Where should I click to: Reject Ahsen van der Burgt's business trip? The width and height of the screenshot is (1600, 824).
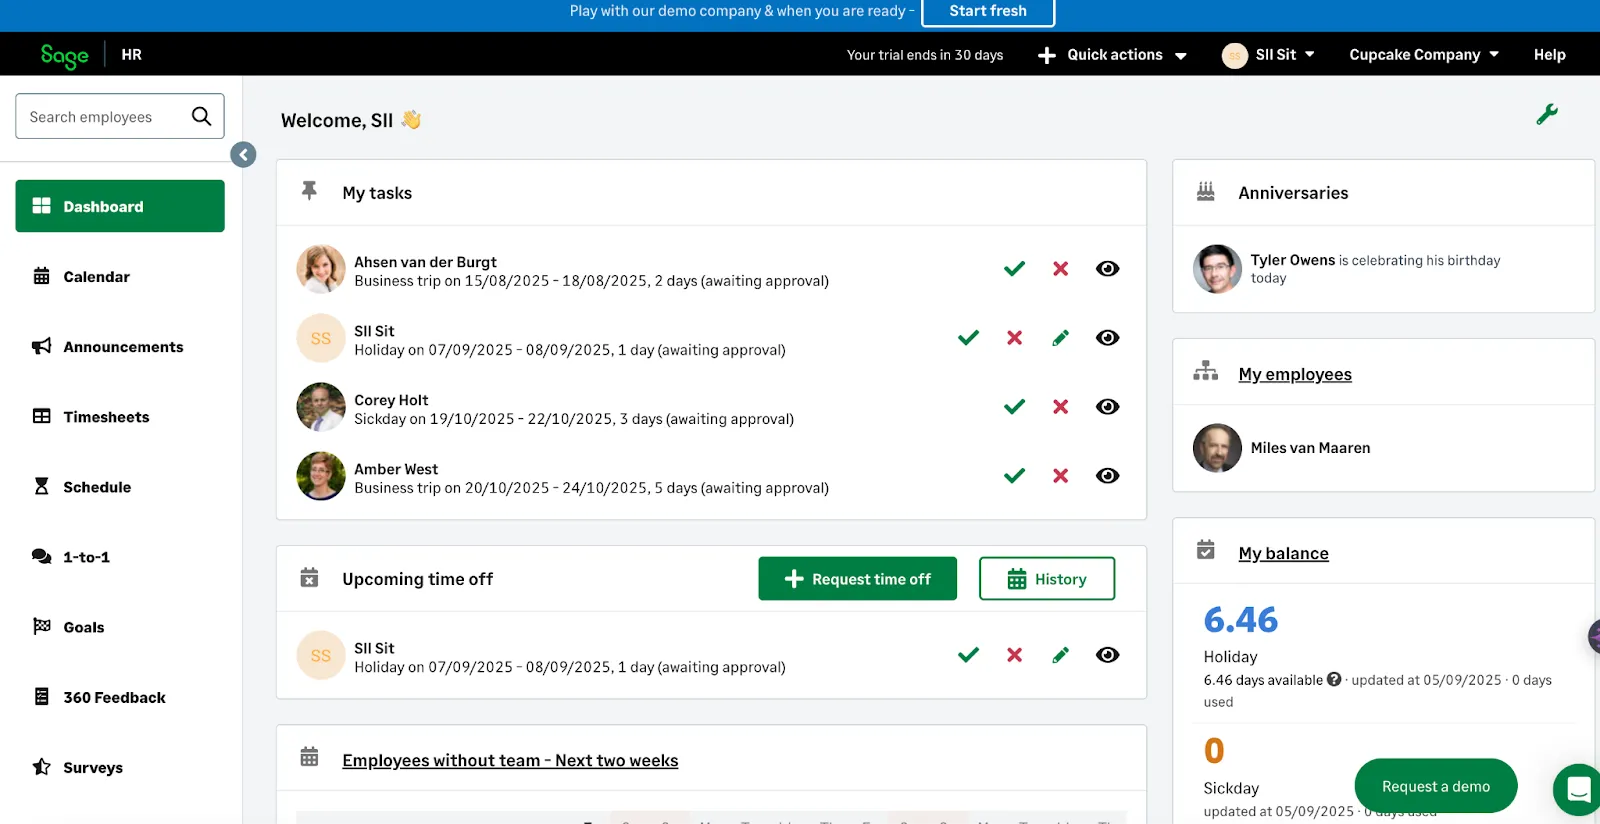(1060, 268)
